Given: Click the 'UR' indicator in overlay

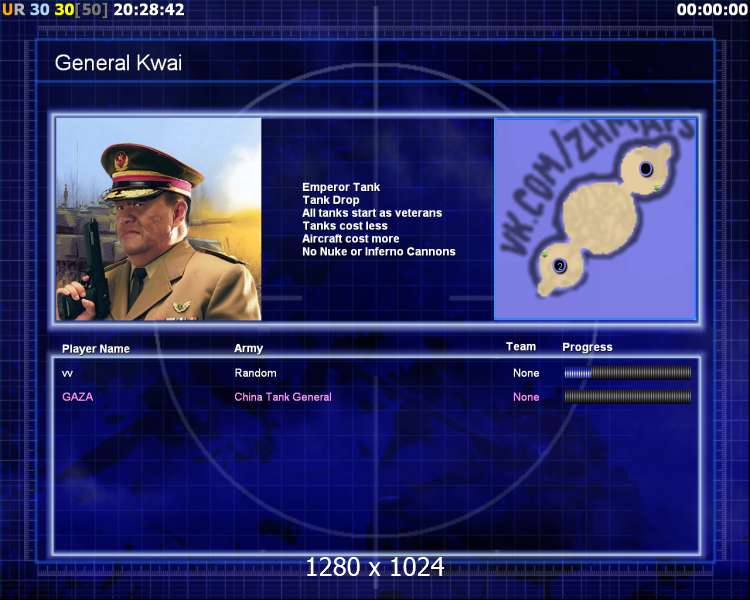Looking at the screenshot, I should [13, 10].
